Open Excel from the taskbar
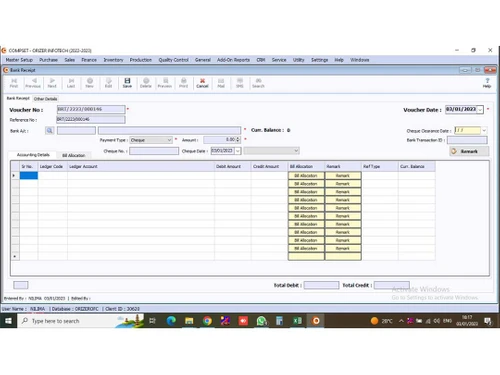The height and width of the screenshot is (375, 500). tap(297, 321)
